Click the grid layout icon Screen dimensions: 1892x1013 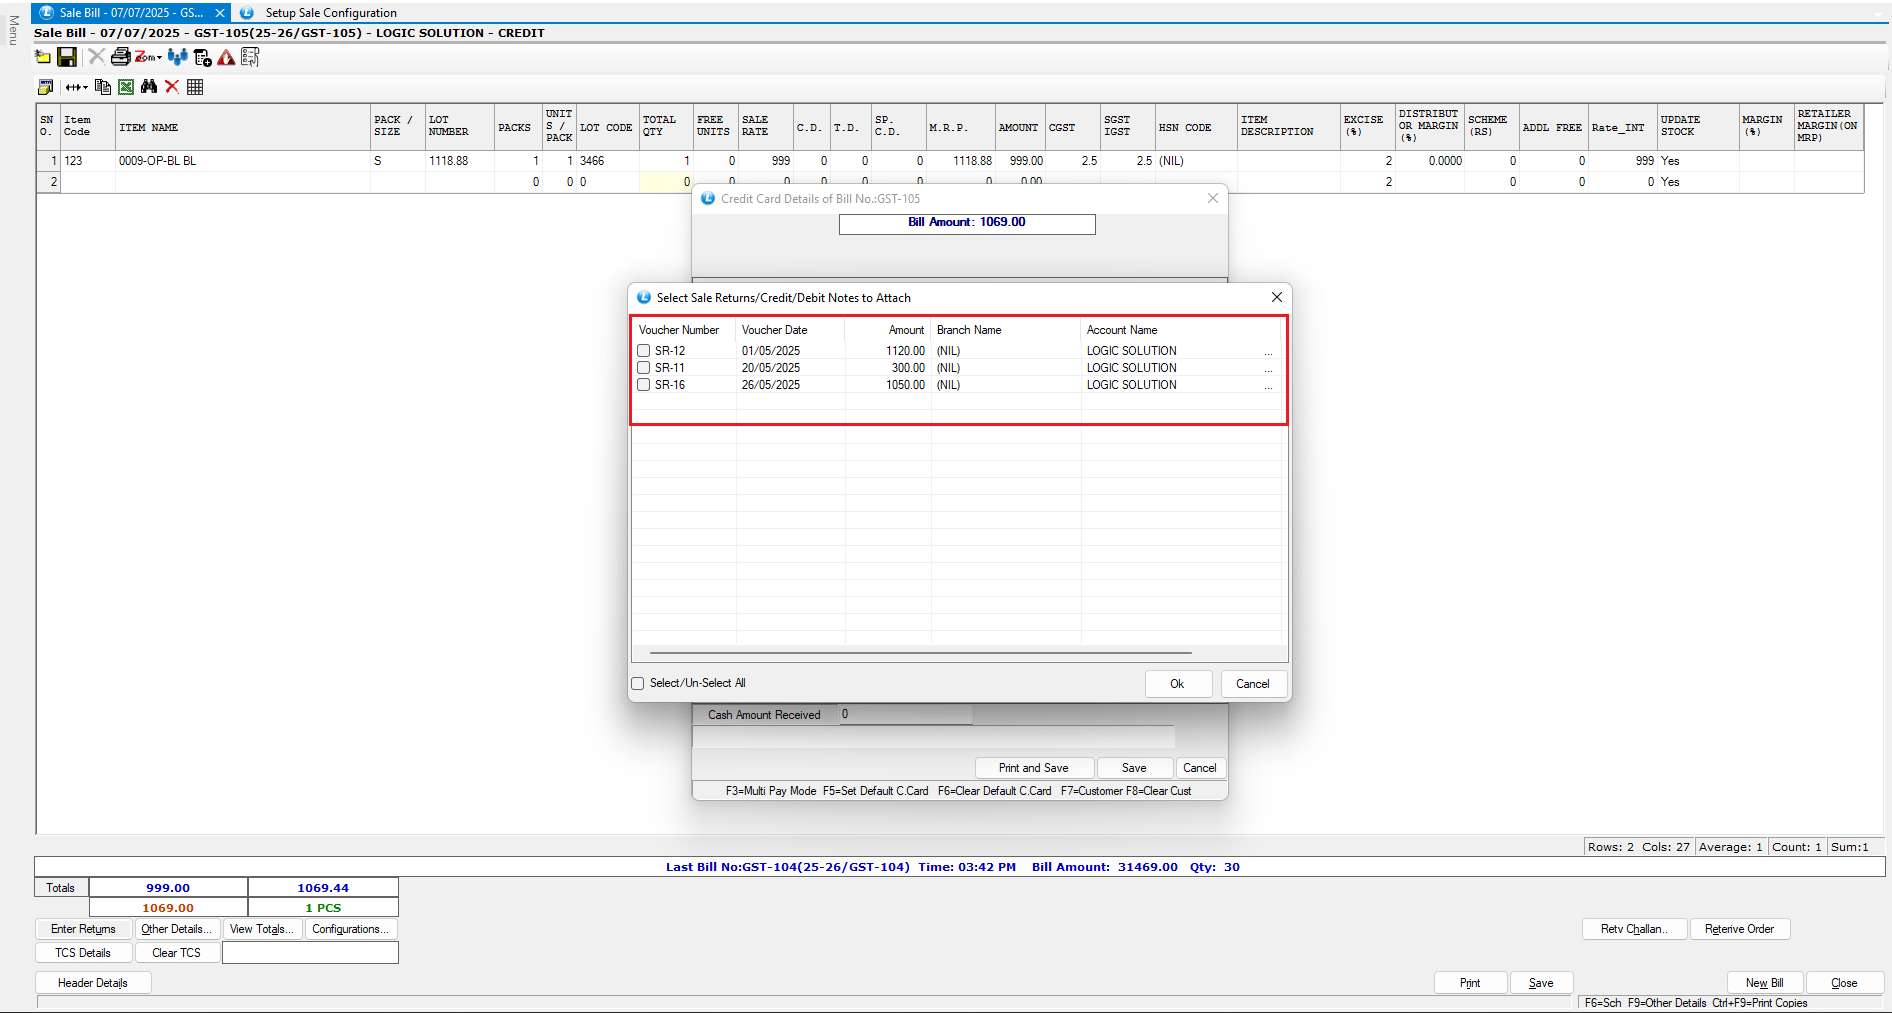pyautogui.click(x=195, y=87)
